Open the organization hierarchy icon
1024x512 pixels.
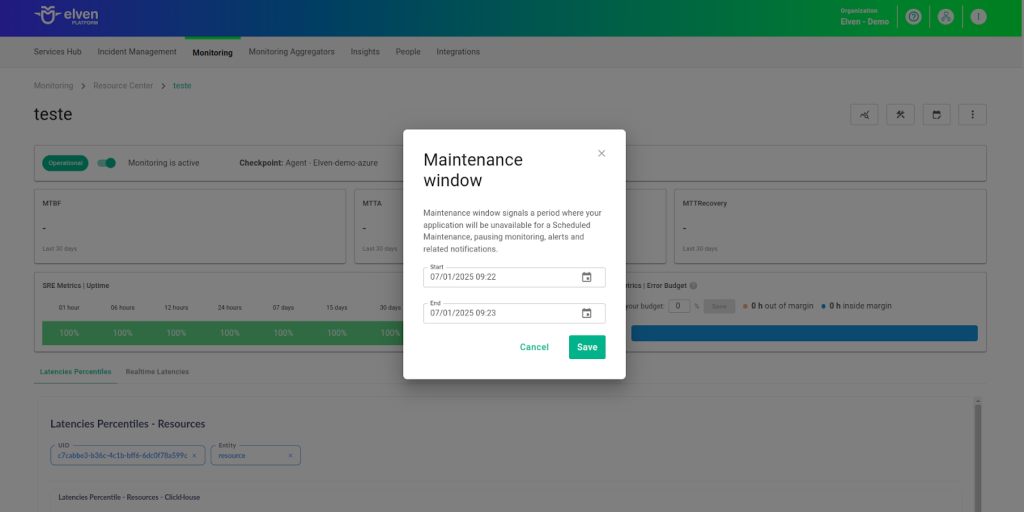945,17
